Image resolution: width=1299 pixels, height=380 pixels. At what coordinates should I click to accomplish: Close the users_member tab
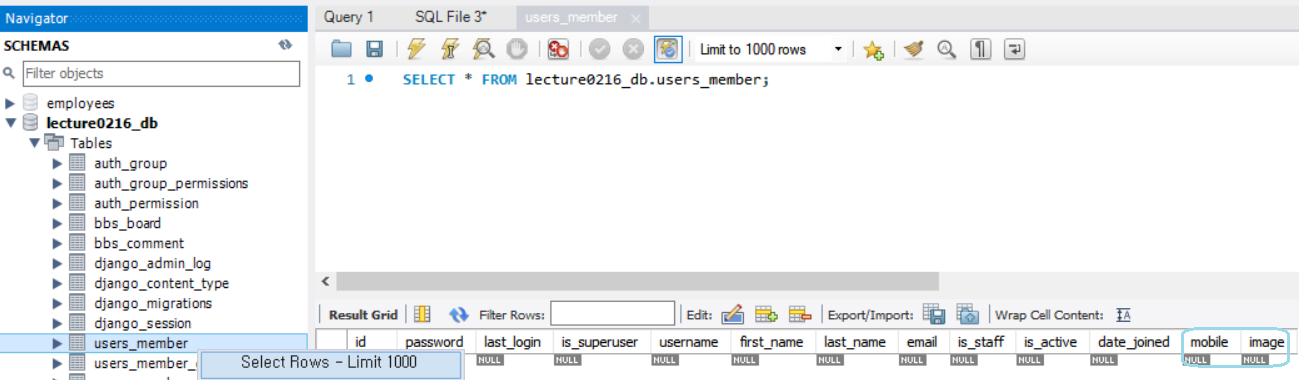(x=635, y=18)
